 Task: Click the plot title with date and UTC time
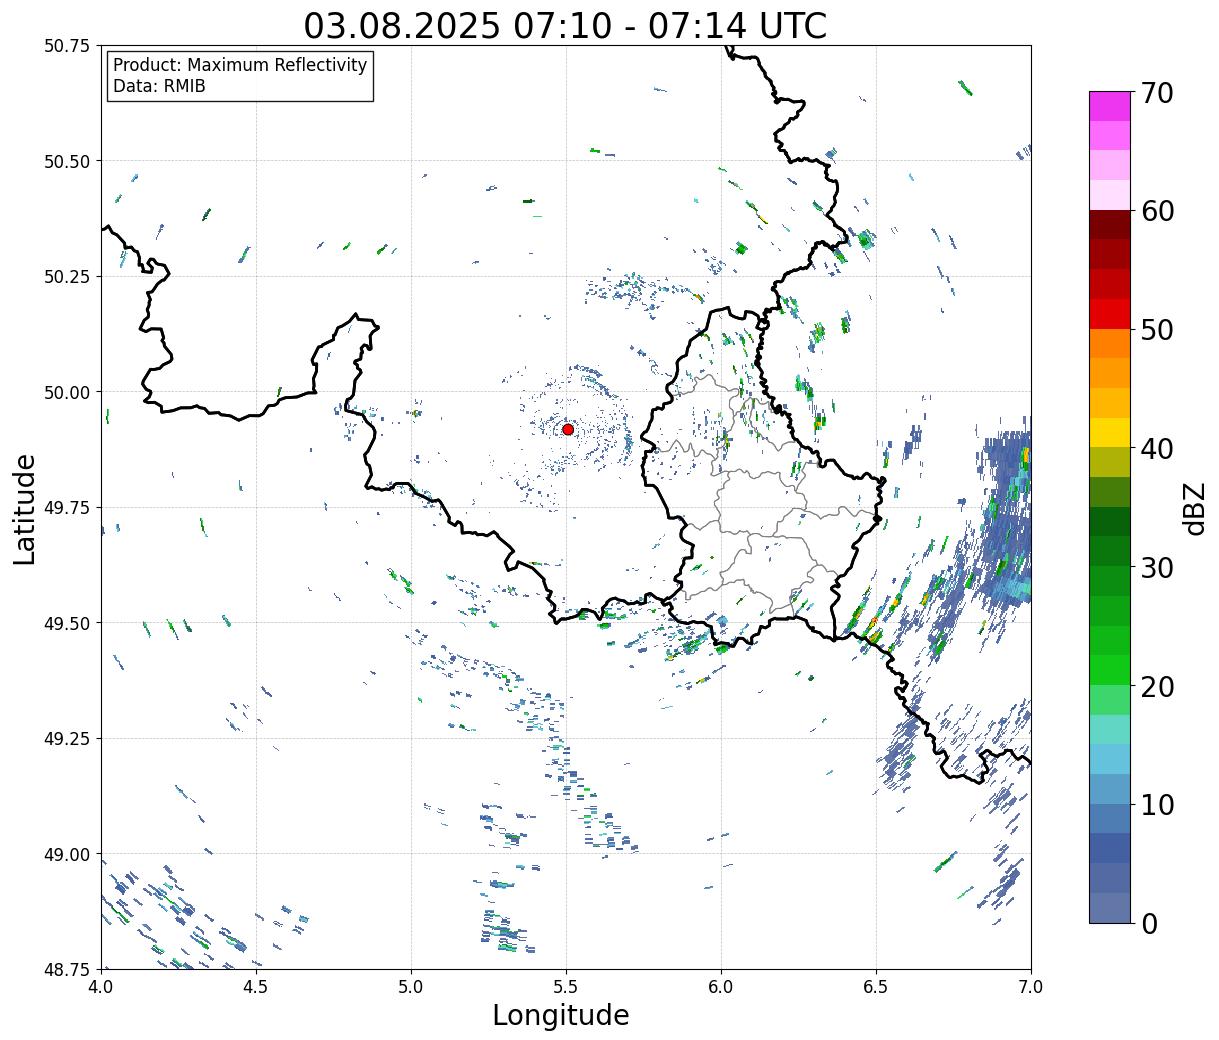[x=566, y=26]
